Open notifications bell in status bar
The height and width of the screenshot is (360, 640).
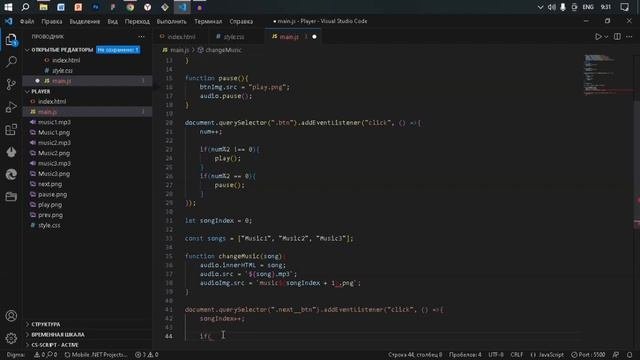[629, 355]
